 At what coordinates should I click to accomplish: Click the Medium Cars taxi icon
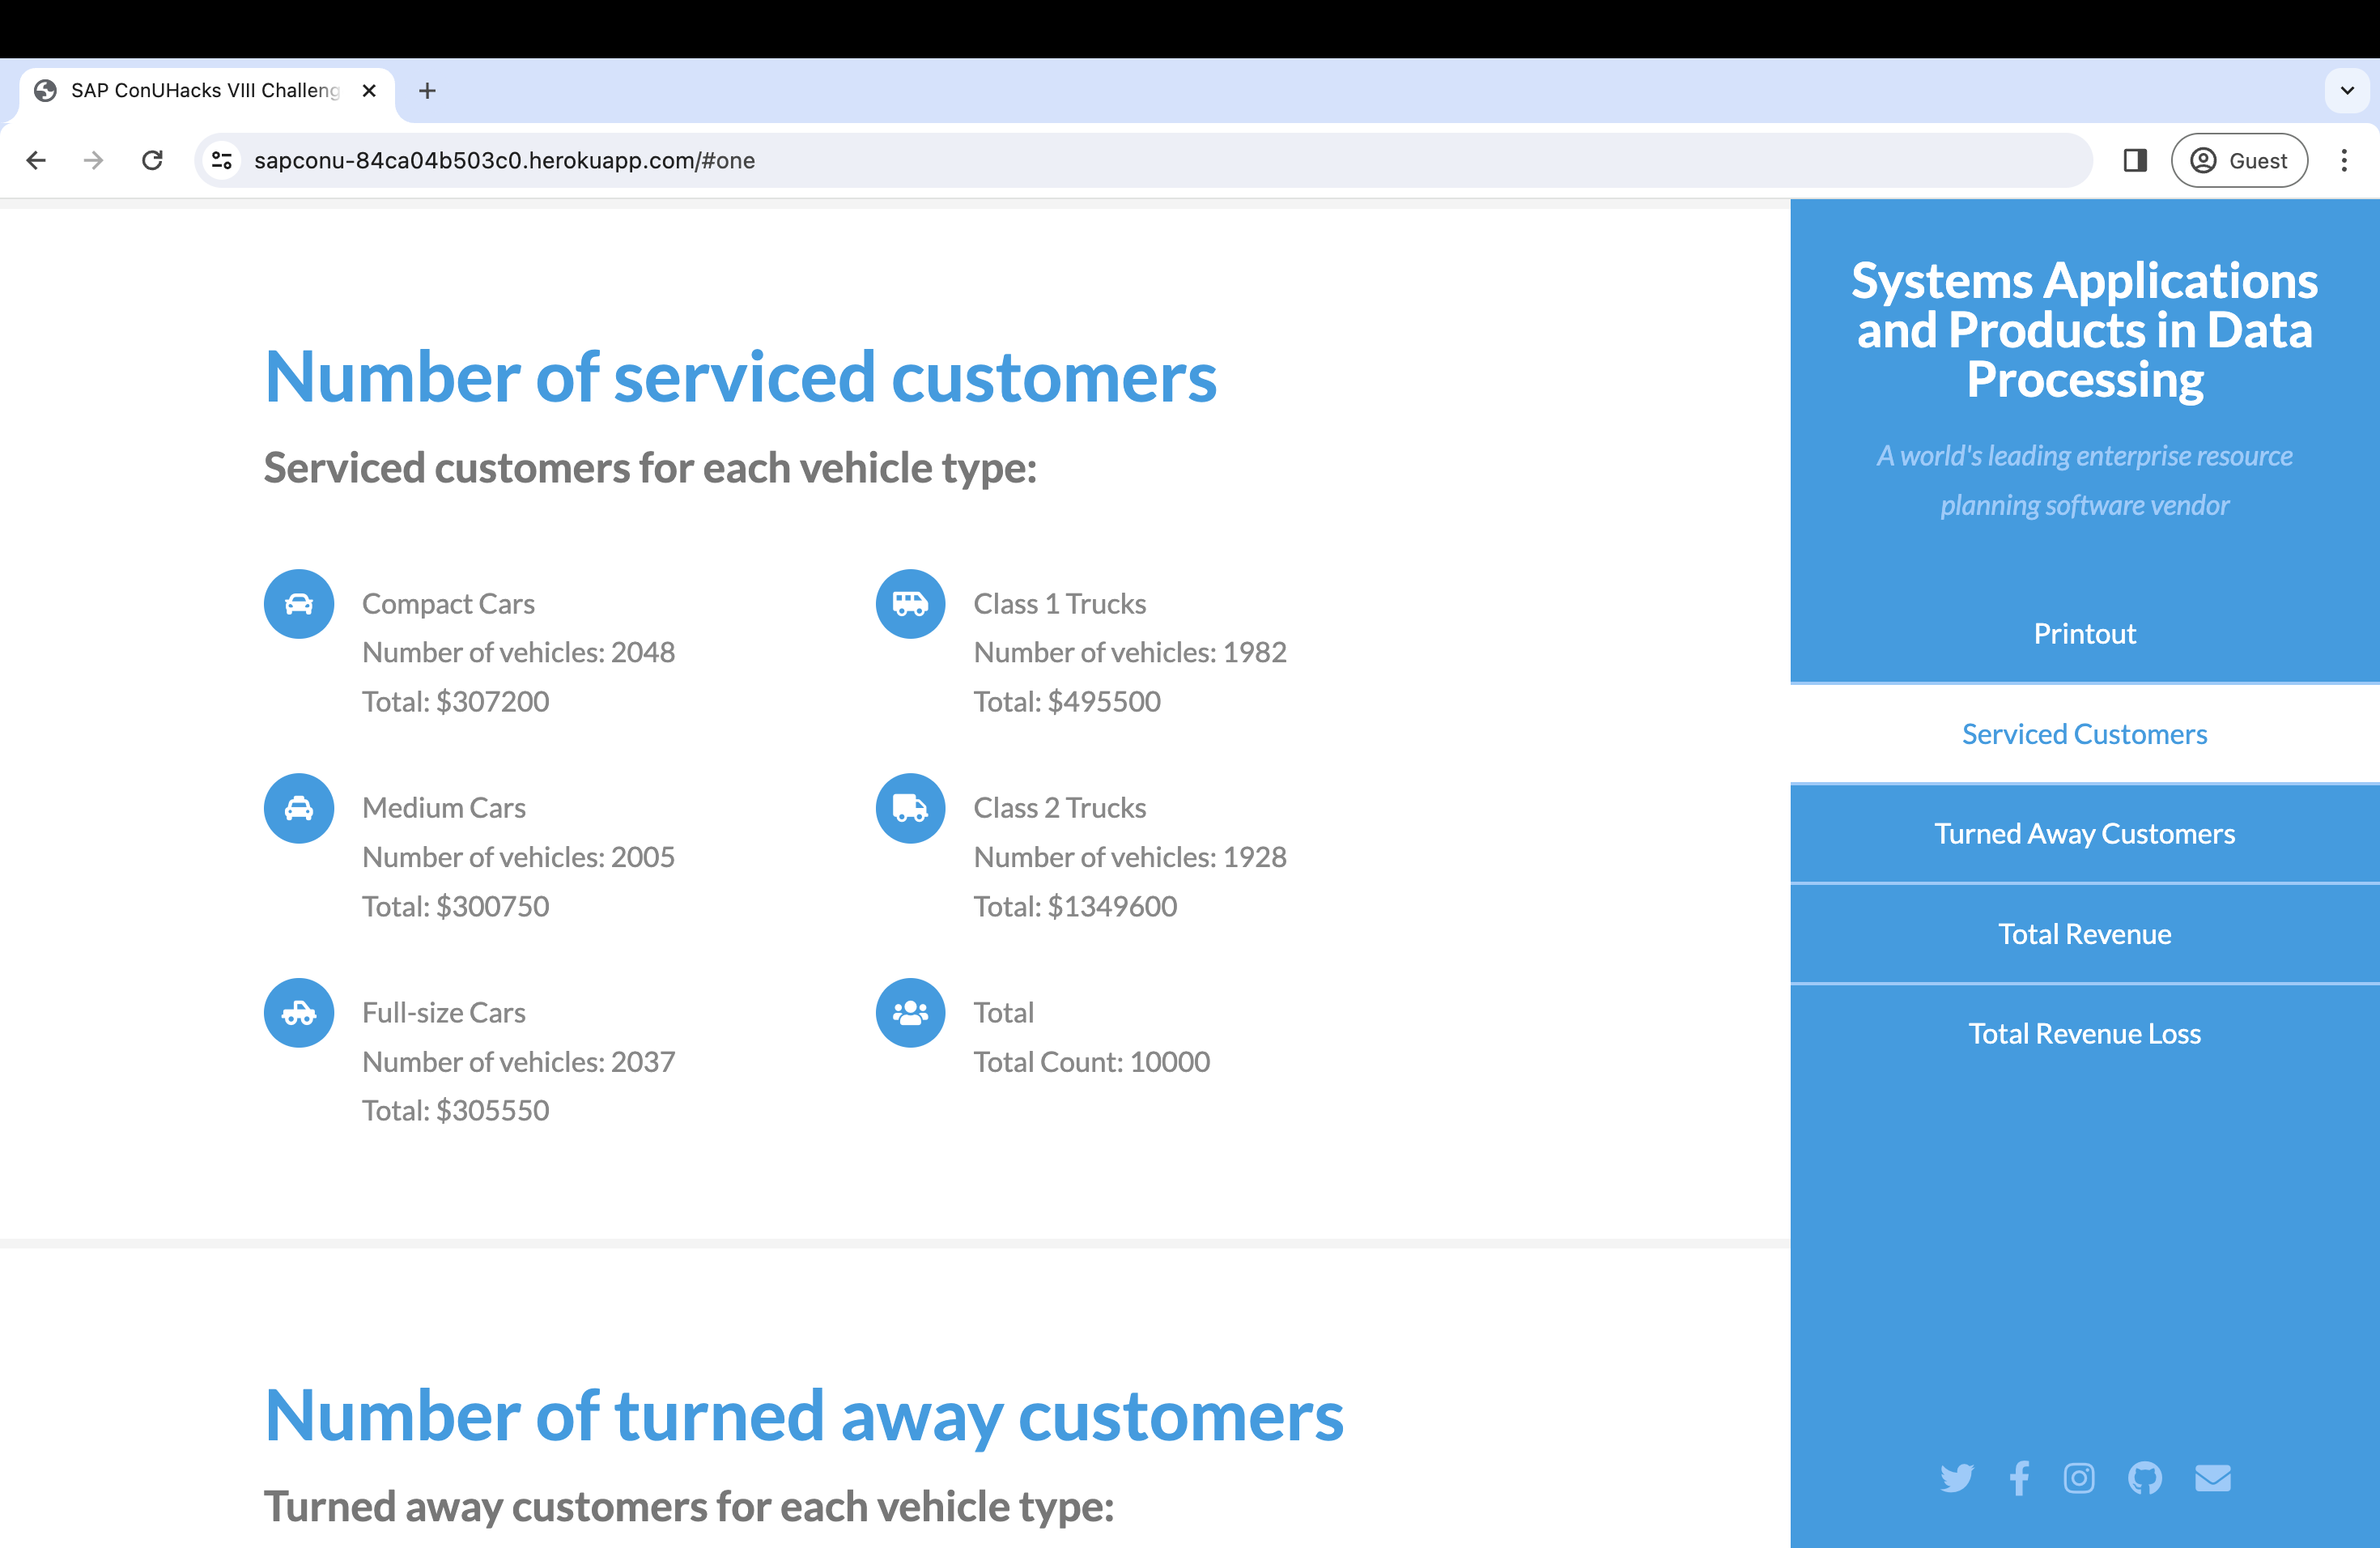[x=298, y=808]
